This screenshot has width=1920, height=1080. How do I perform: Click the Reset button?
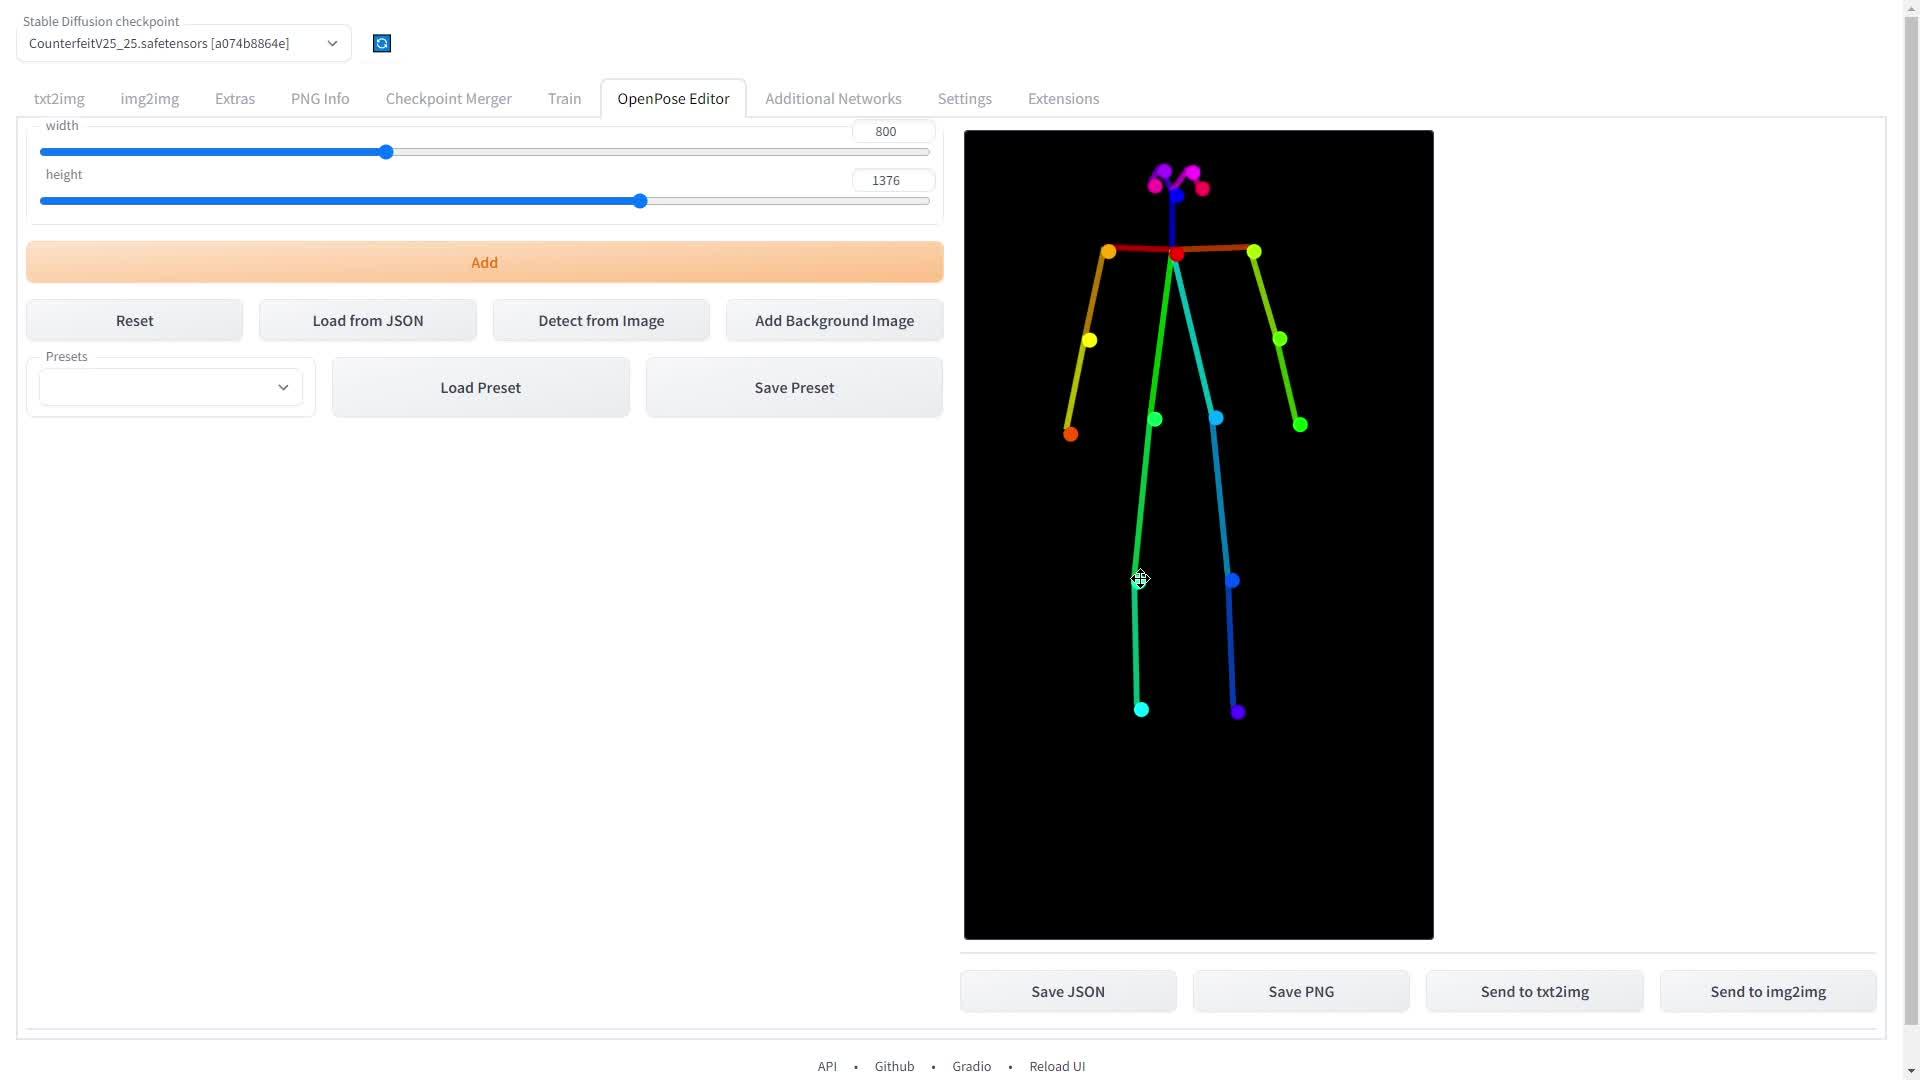[x=134, y=320]
